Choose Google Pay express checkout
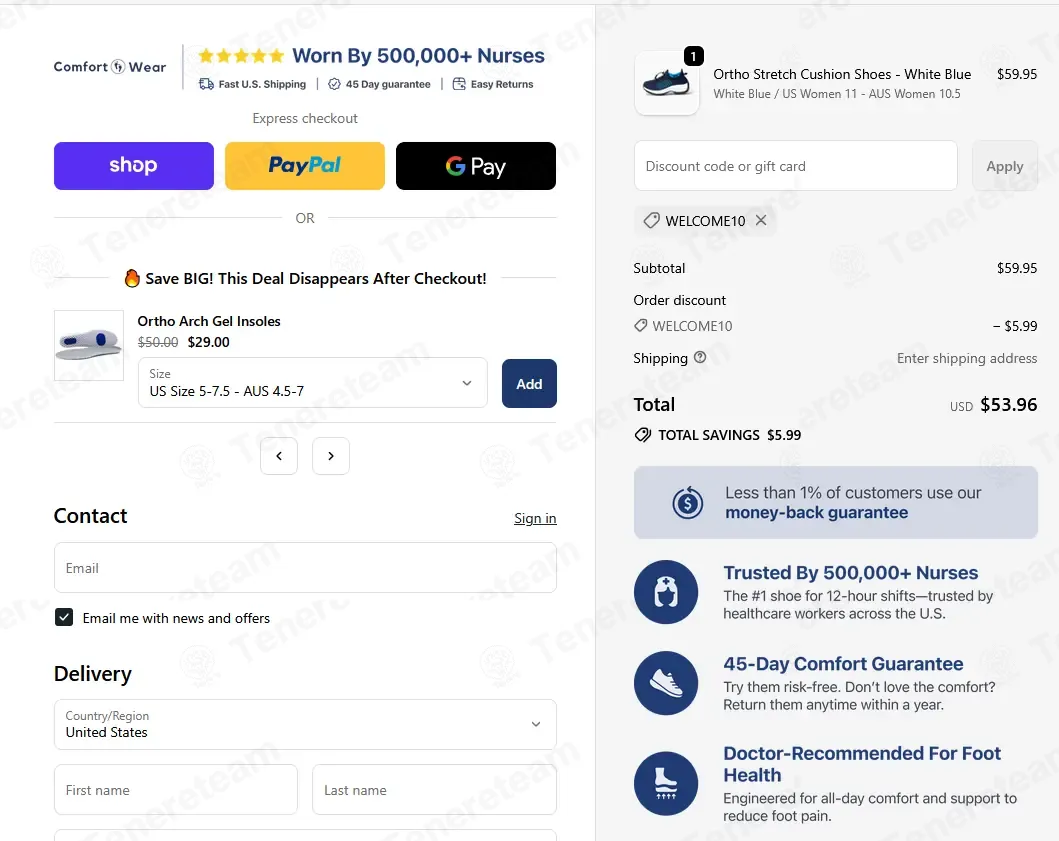Image resolution: width=1059 pixels, height=841 pixels. (475, 165)
